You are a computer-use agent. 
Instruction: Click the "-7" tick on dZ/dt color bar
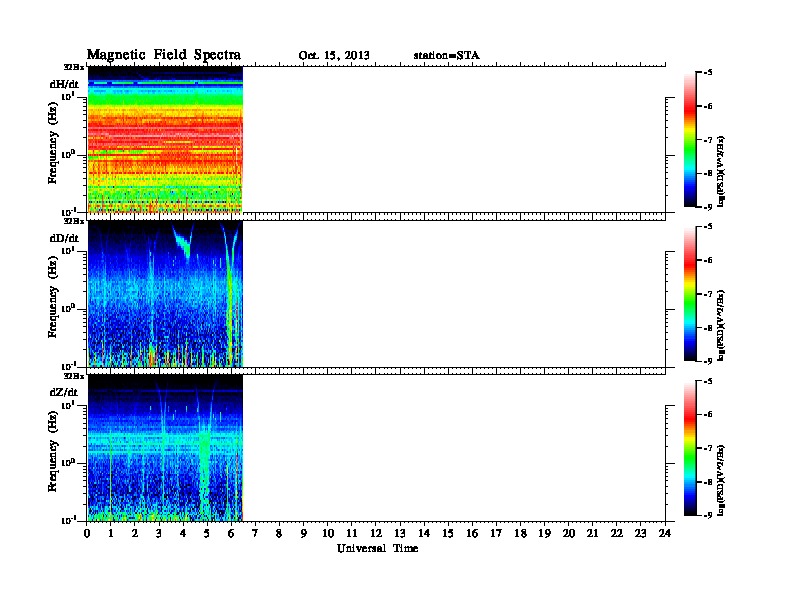(x=708, y=448)
